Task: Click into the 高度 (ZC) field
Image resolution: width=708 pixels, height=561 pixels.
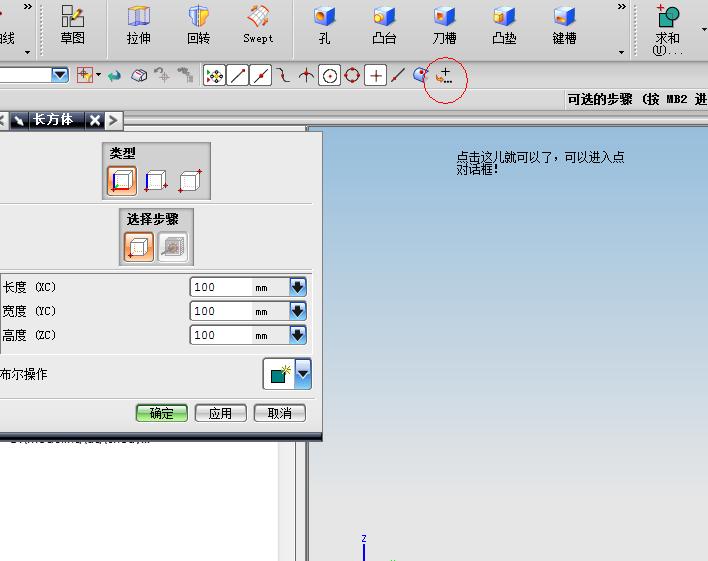Action: coord(221,335)
